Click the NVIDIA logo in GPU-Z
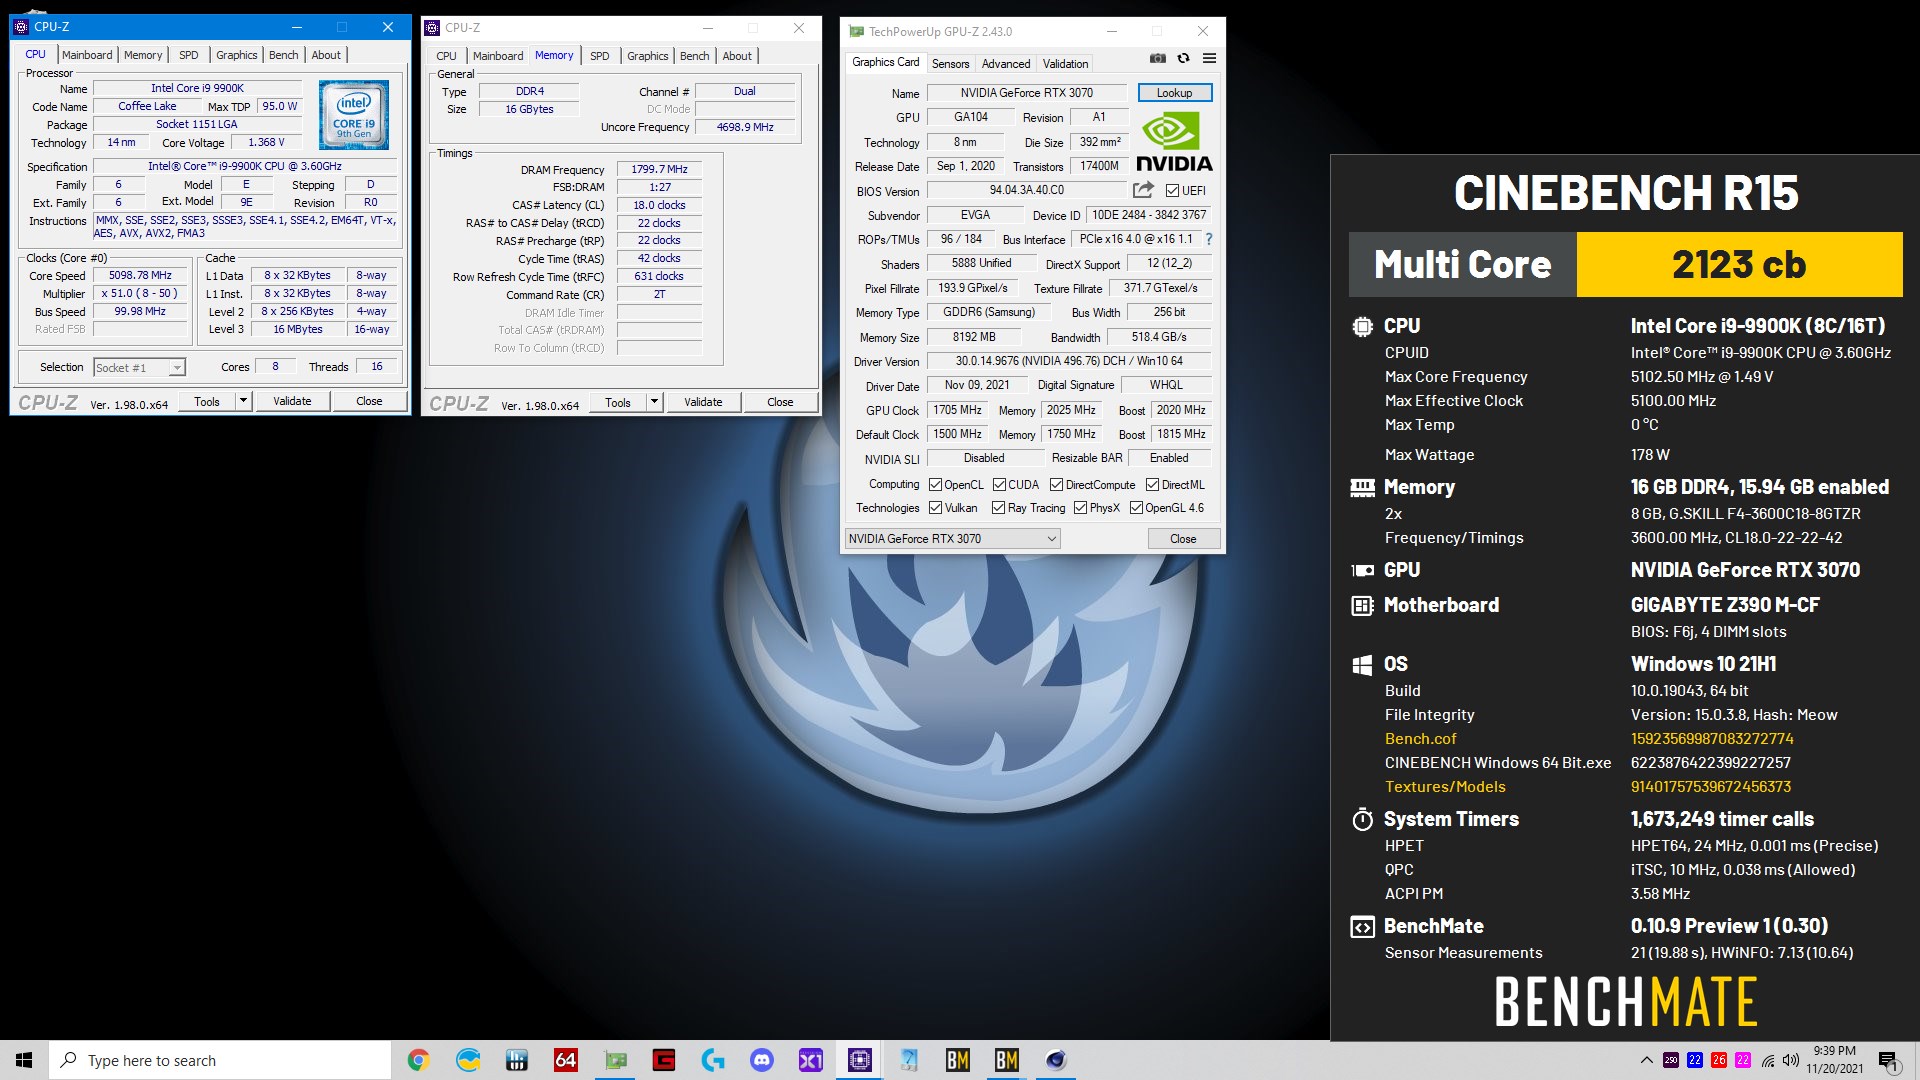 click(1173, 143)
